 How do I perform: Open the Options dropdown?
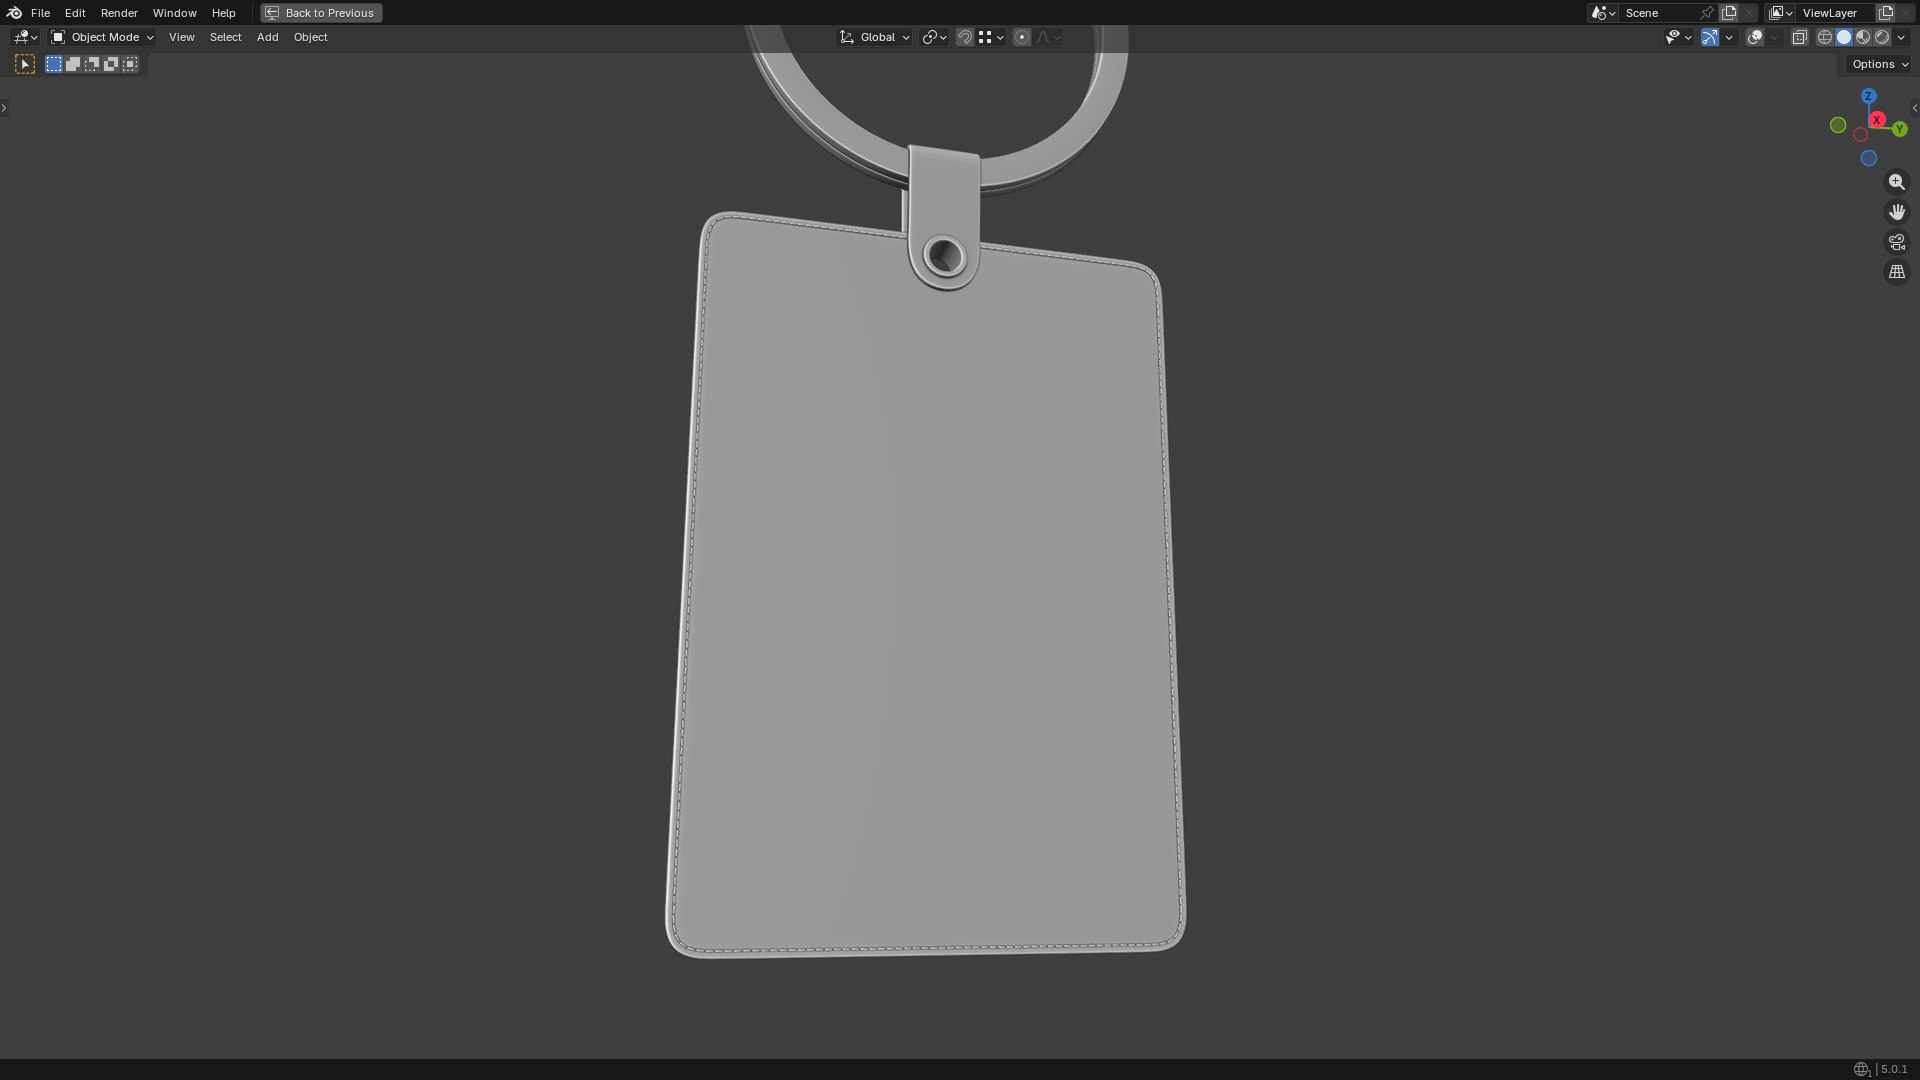[1880, 64]
